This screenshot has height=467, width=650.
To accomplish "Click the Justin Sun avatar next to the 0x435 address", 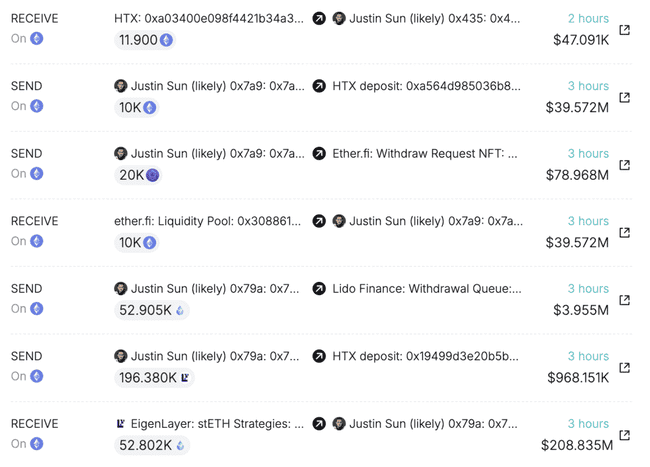I will click(x=339, y=19).
